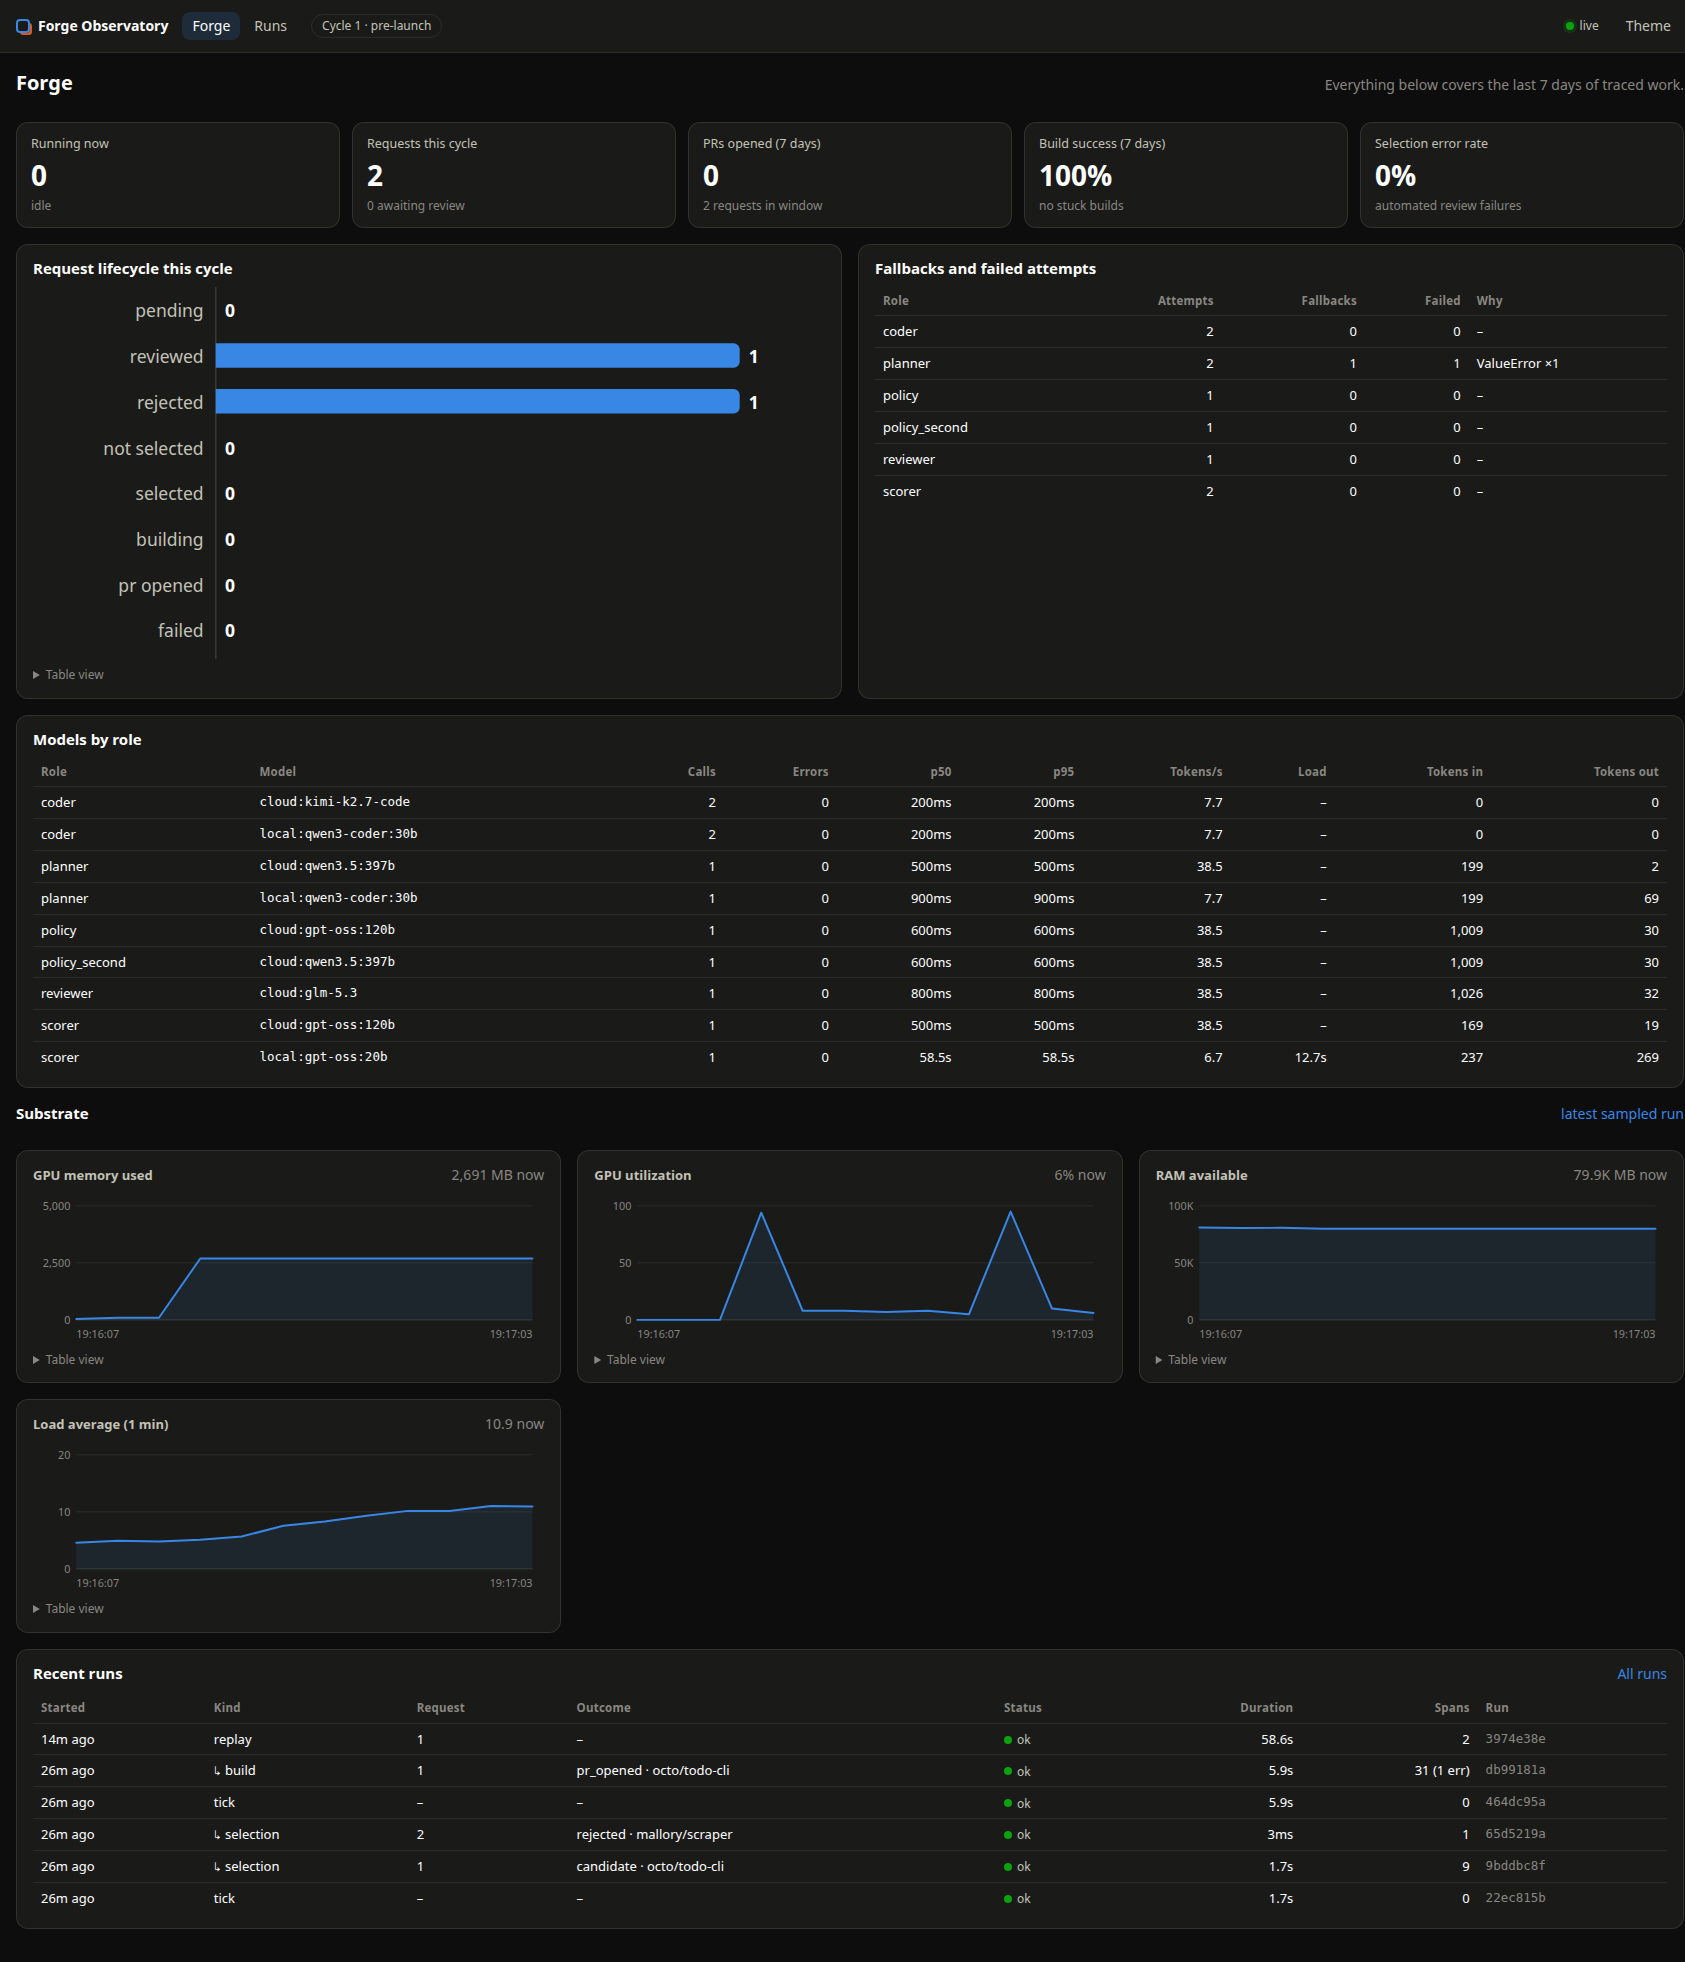Screen dimensions: 1685x1962
Task: Click the Requests this cycle card
Action: [x=514, y=175]
